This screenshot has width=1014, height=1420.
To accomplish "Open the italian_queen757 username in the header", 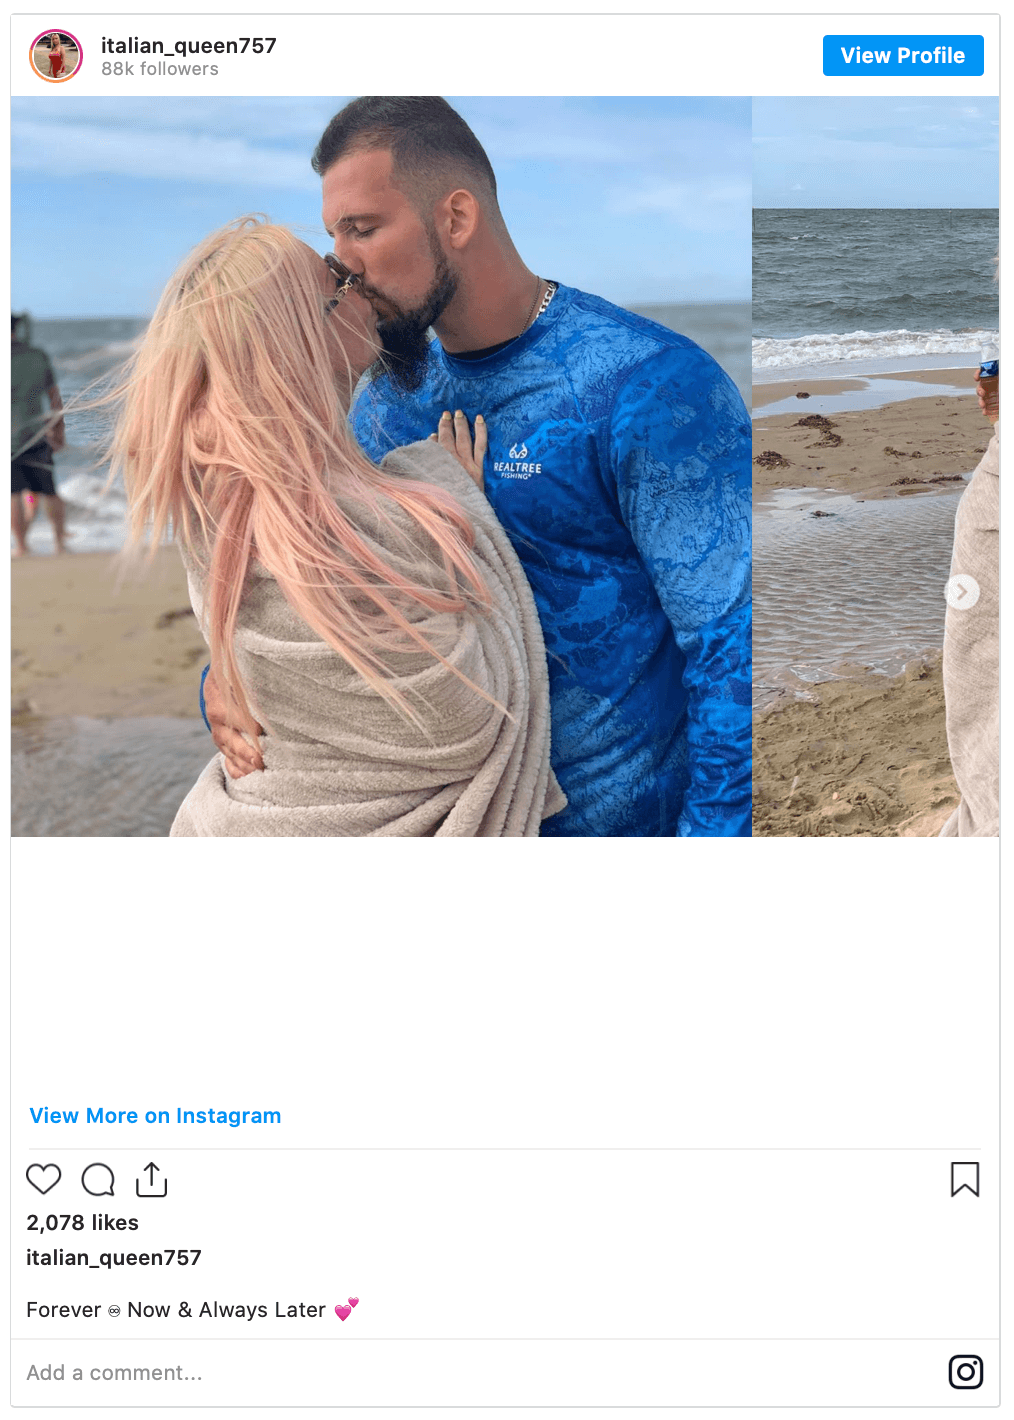I will click(x=189, y=45).
